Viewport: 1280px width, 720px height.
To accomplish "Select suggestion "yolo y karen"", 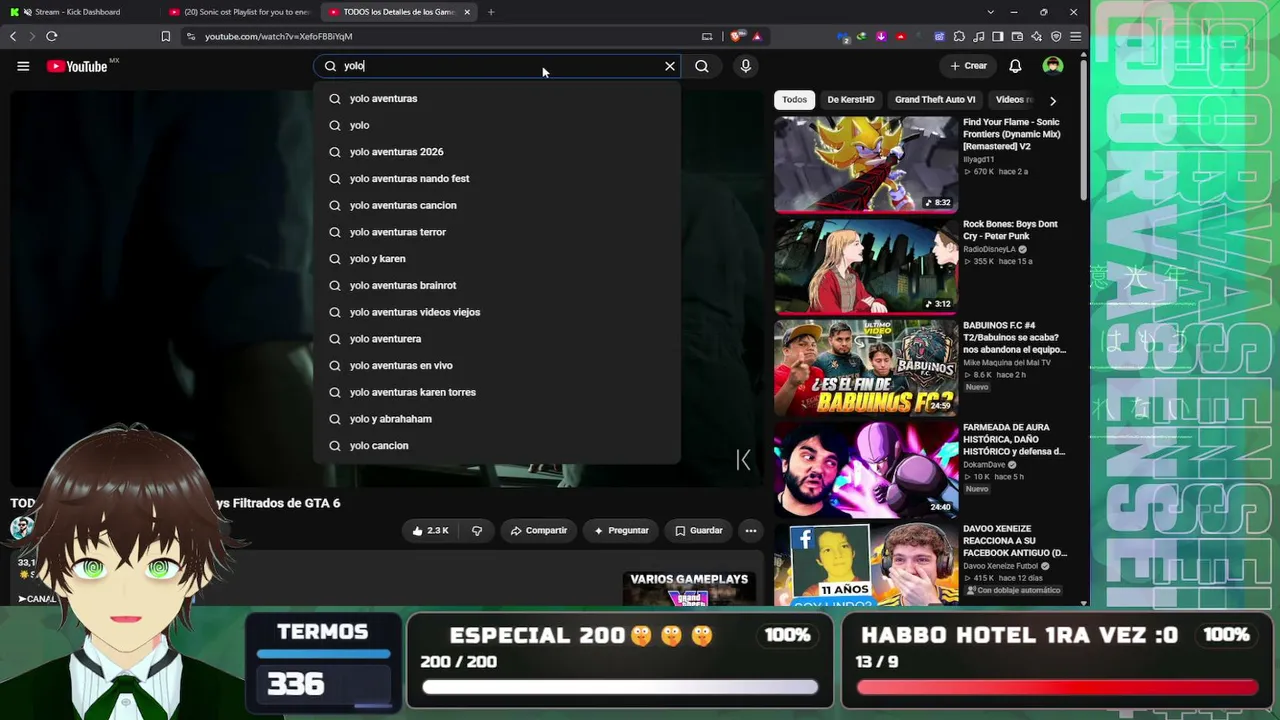I will pos(496,258).
